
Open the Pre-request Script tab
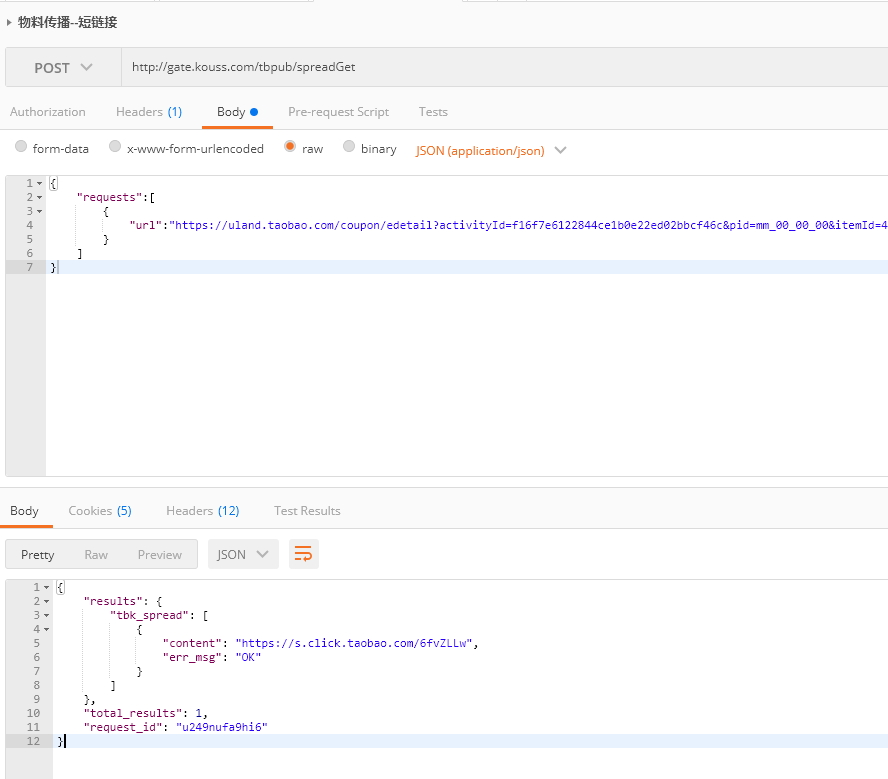(338, 112)
